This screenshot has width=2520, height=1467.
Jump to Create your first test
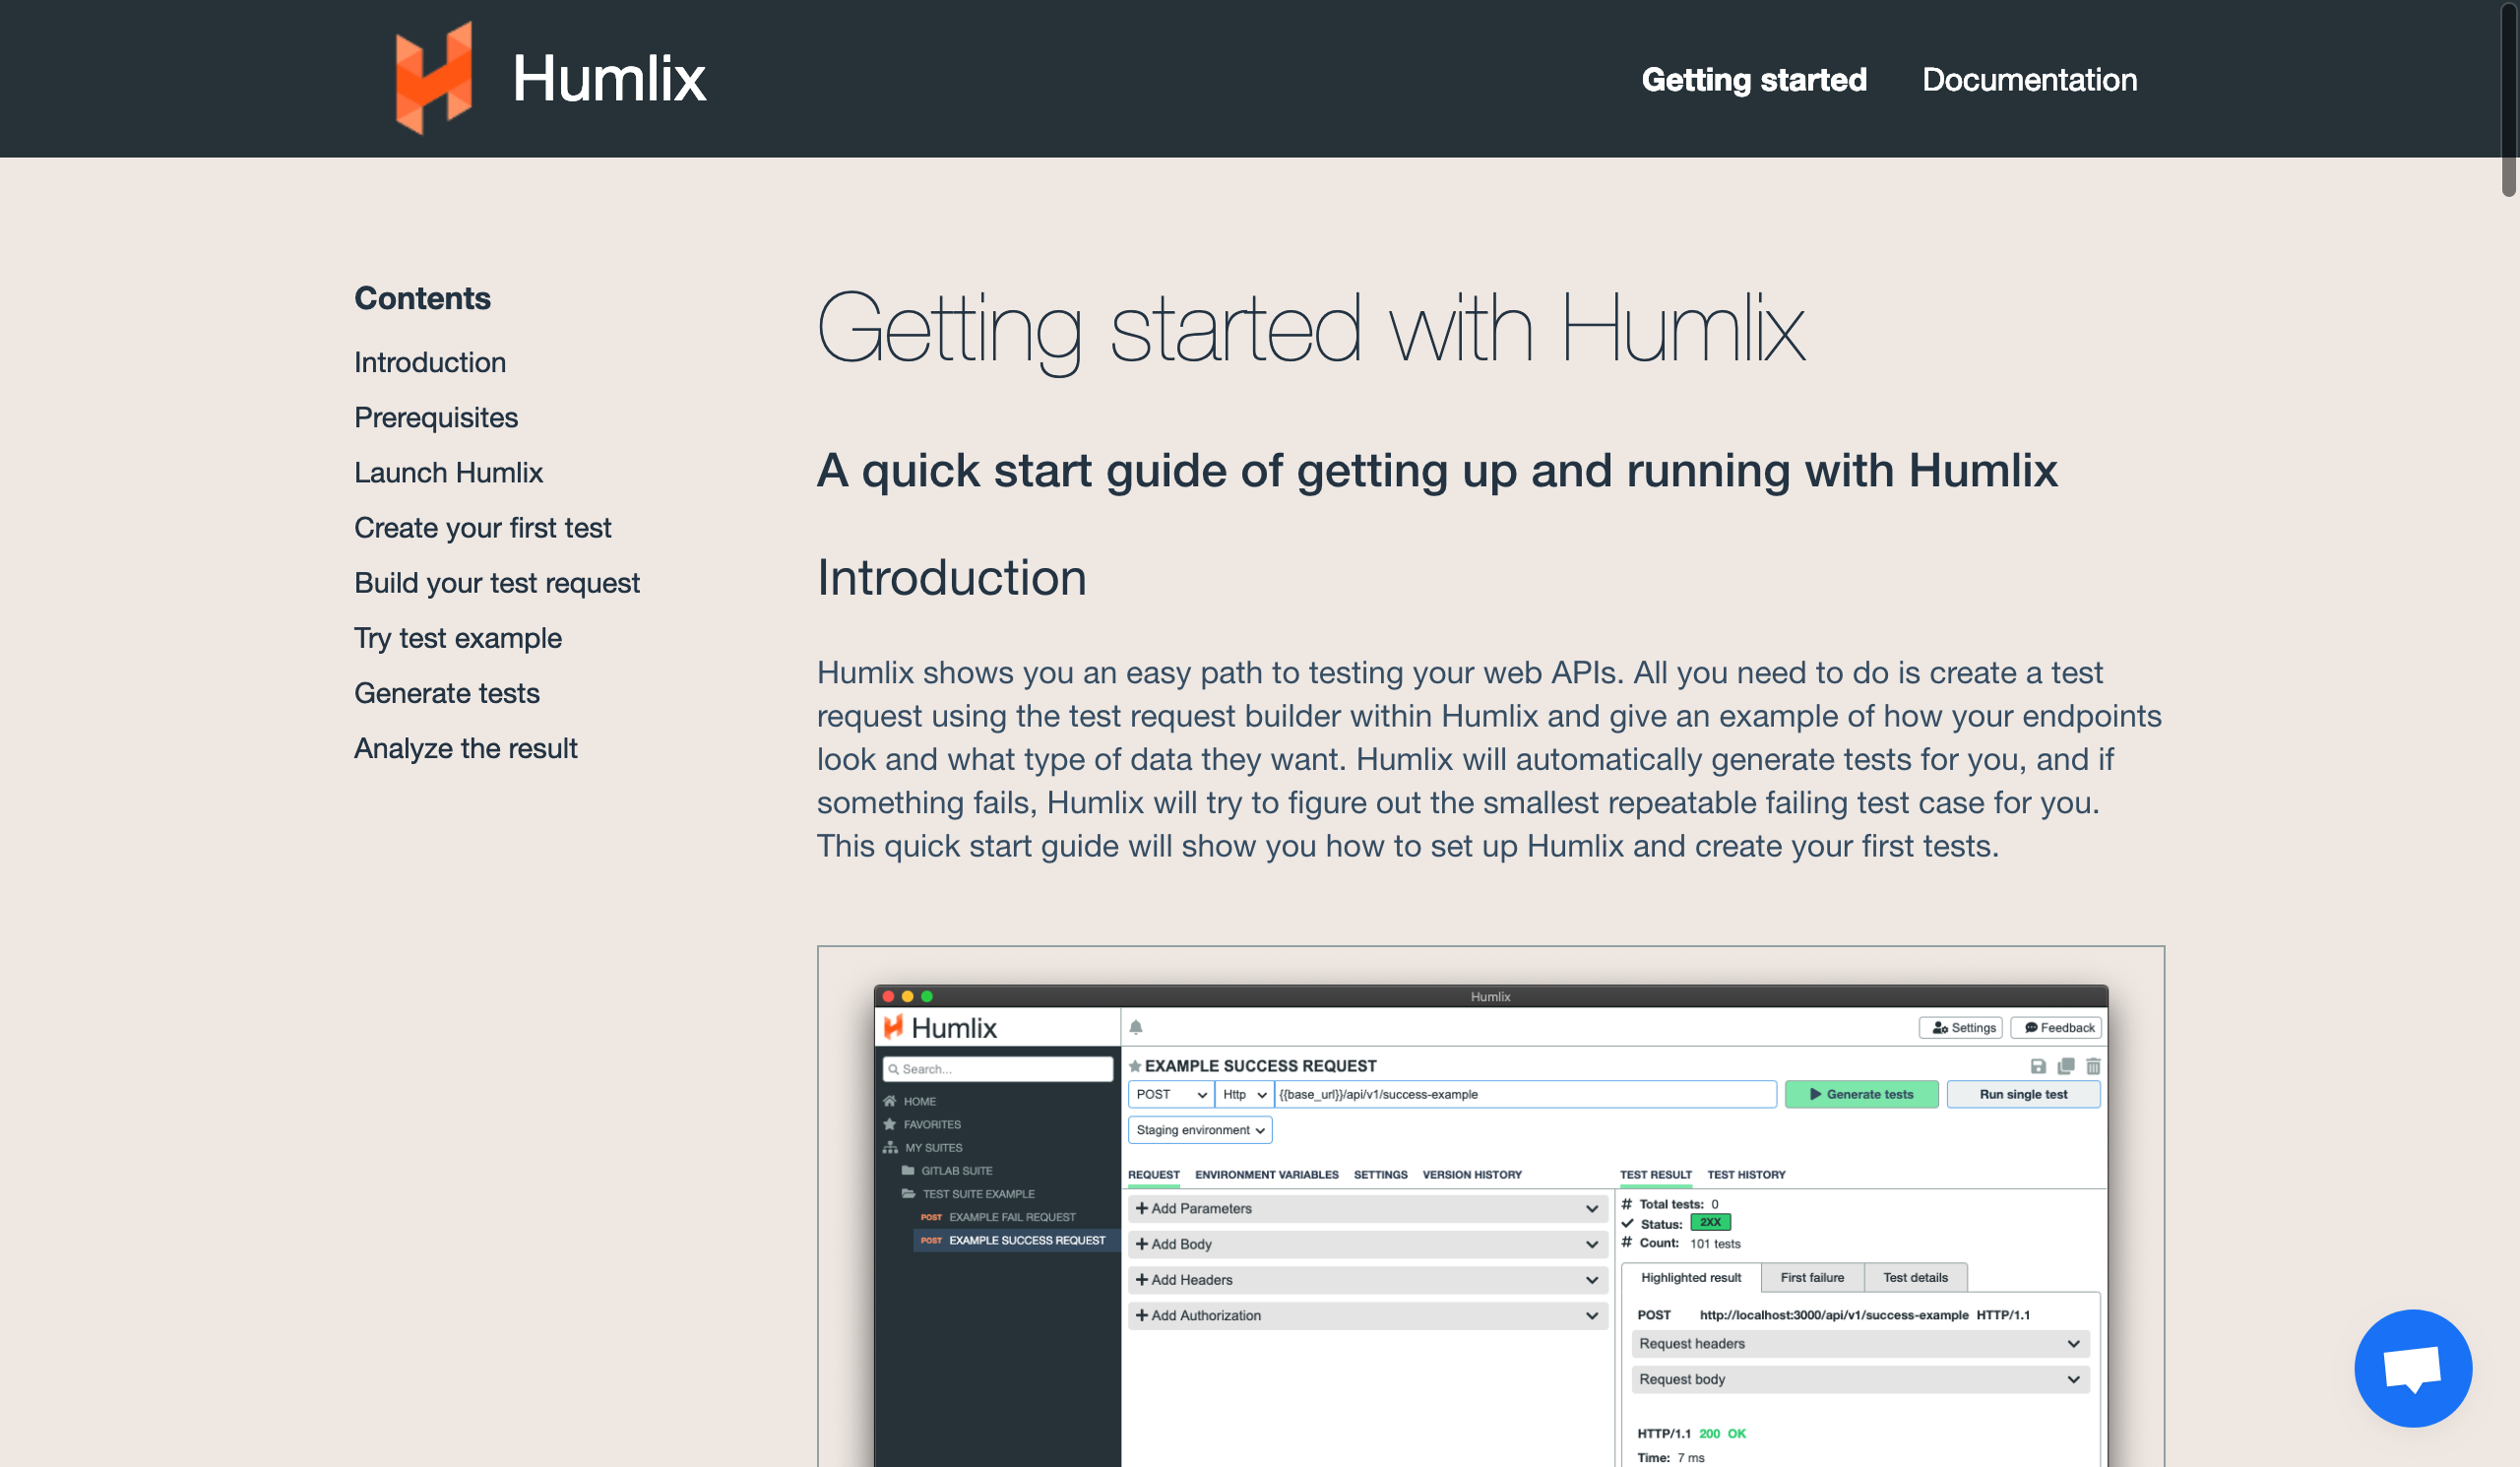pos(482,527)
